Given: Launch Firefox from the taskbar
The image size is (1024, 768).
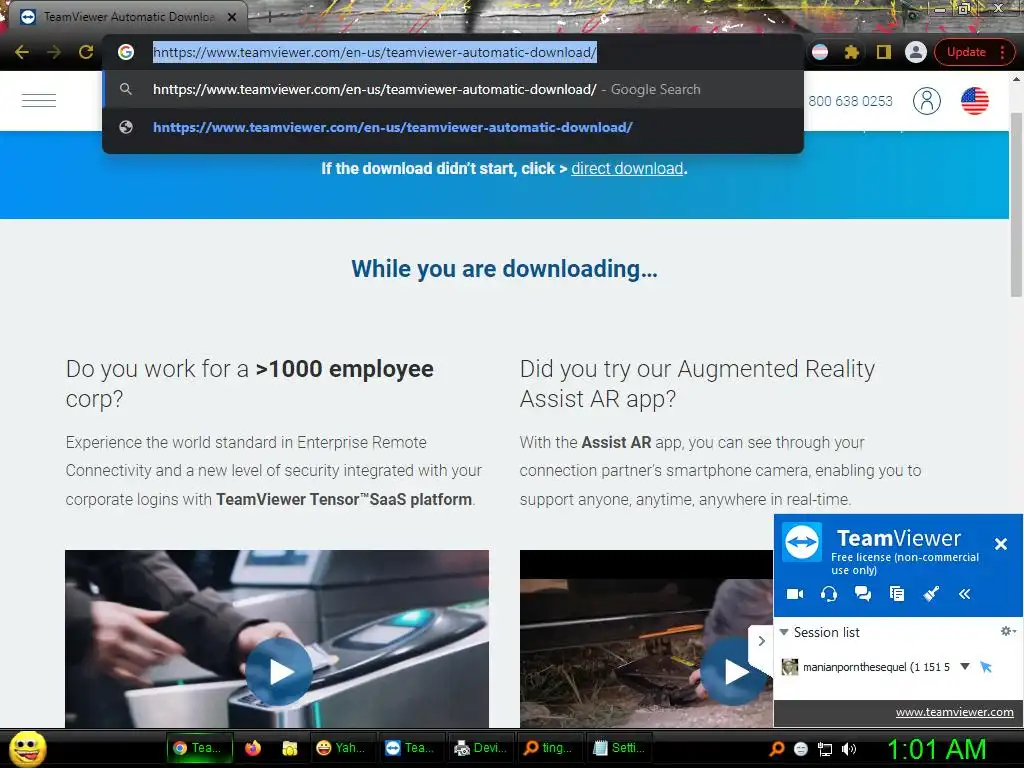Looking at the screenshot, I should tap(253, 748).
